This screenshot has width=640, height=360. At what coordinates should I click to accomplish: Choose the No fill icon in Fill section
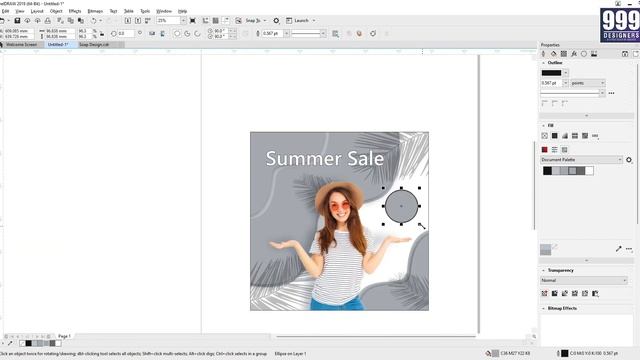click(x=544, y=136)
